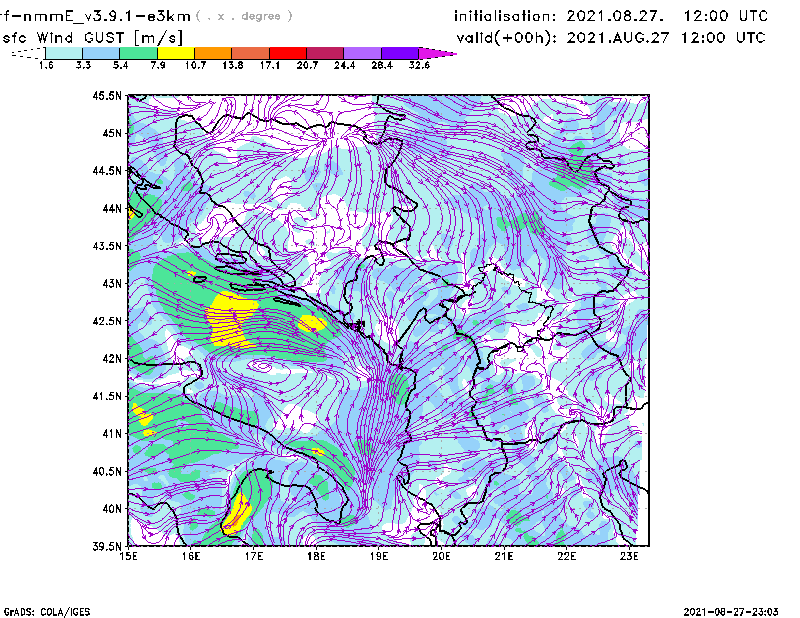The width and height of the screenshot is (800, 618).
Task: Click the legend value 17.1
Action: click(x=270, y=65)
